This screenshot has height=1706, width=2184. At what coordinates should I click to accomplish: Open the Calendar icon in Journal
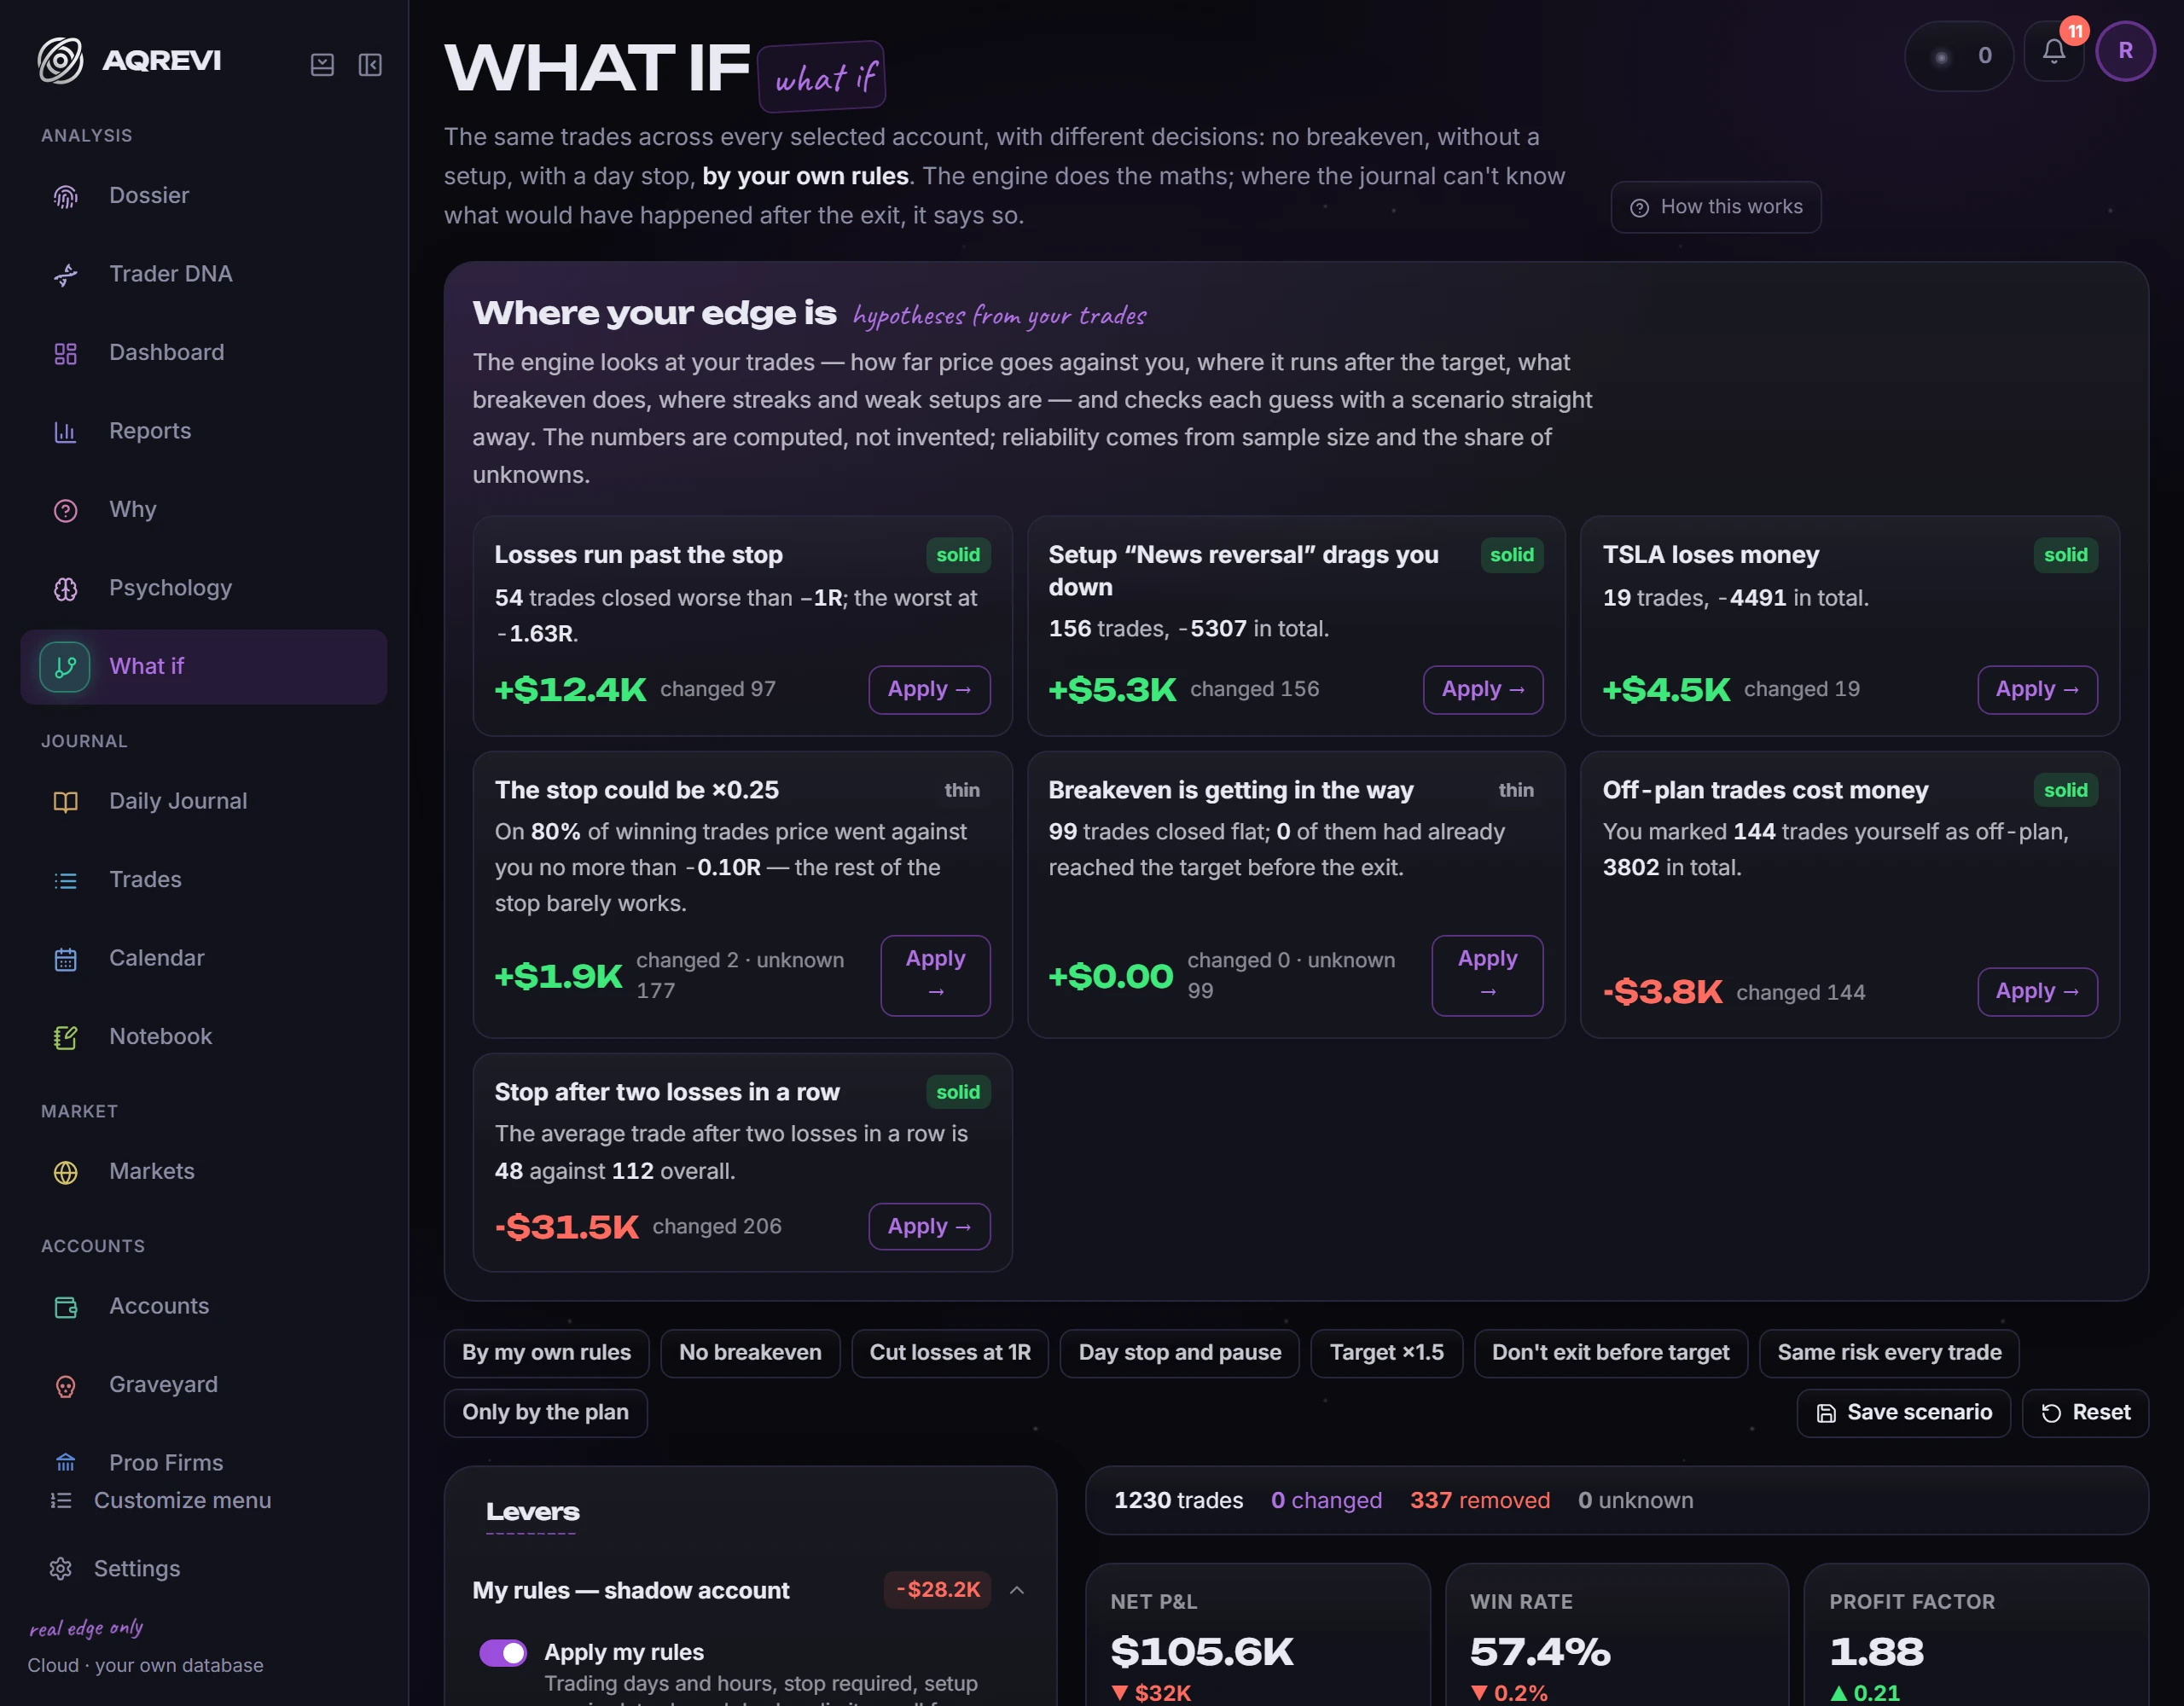[65, 959]
